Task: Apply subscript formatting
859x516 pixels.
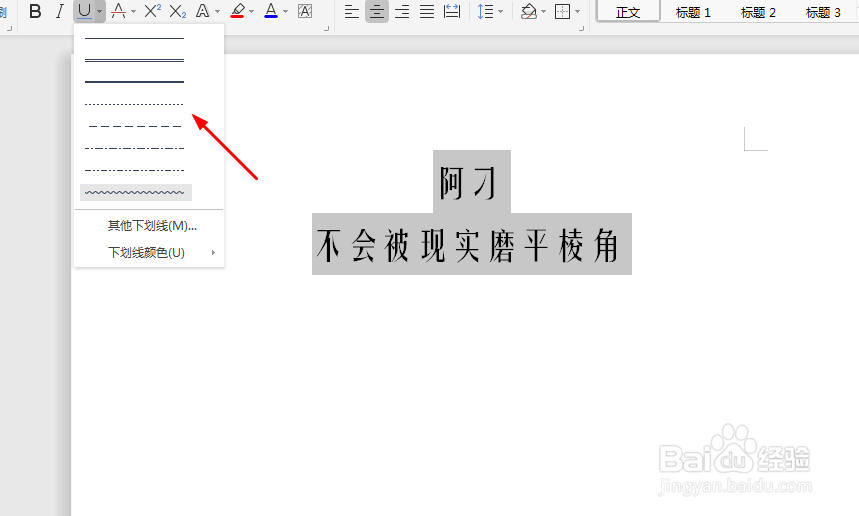Action: (x=177, y=11)
